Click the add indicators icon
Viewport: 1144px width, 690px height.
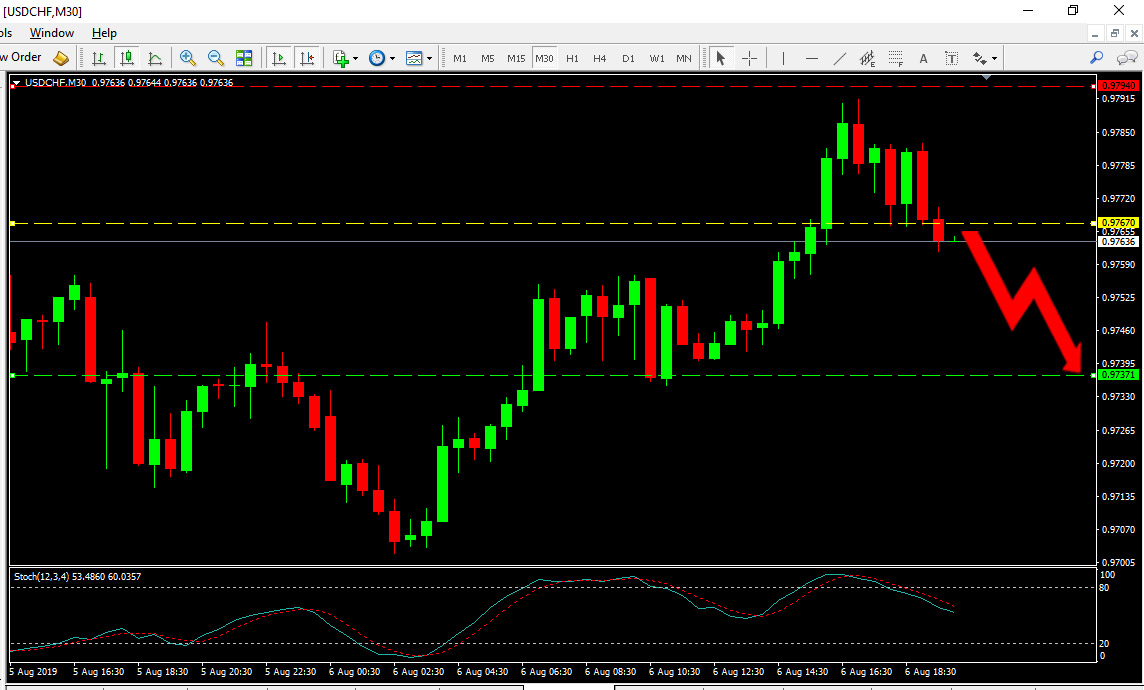coord(340,58)
